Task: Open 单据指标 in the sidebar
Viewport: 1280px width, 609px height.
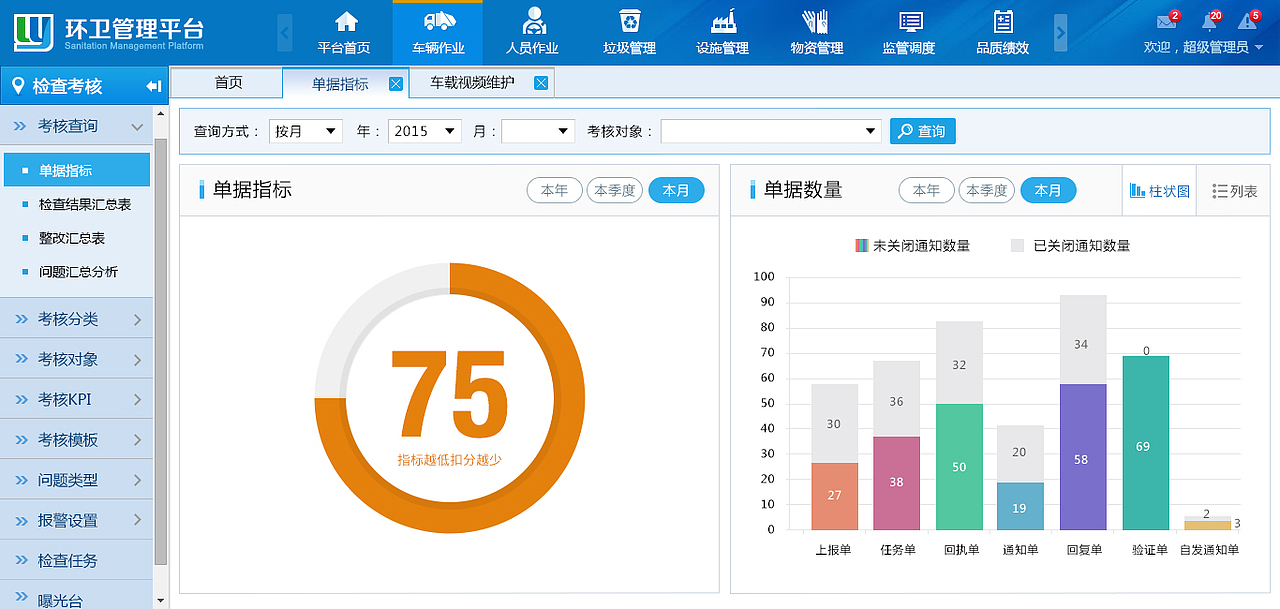Action: 76,171
